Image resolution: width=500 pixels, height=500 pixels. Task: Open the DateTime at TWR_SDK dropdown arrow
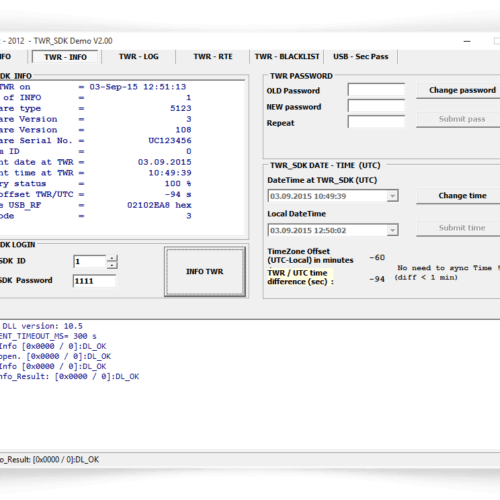pyautogui.click(x=392, y=196)
